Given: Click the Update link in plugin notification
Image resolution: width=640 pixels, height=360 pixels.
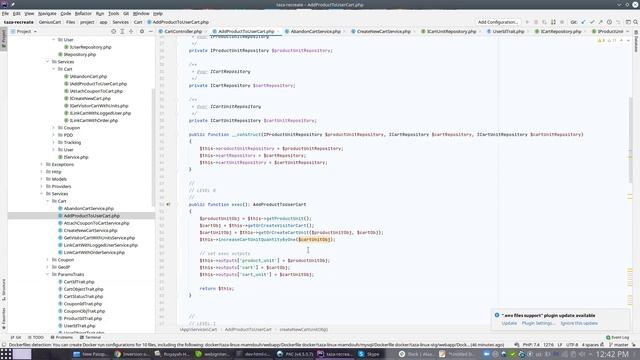Looking at the screenshot, I should click(509, 323).
